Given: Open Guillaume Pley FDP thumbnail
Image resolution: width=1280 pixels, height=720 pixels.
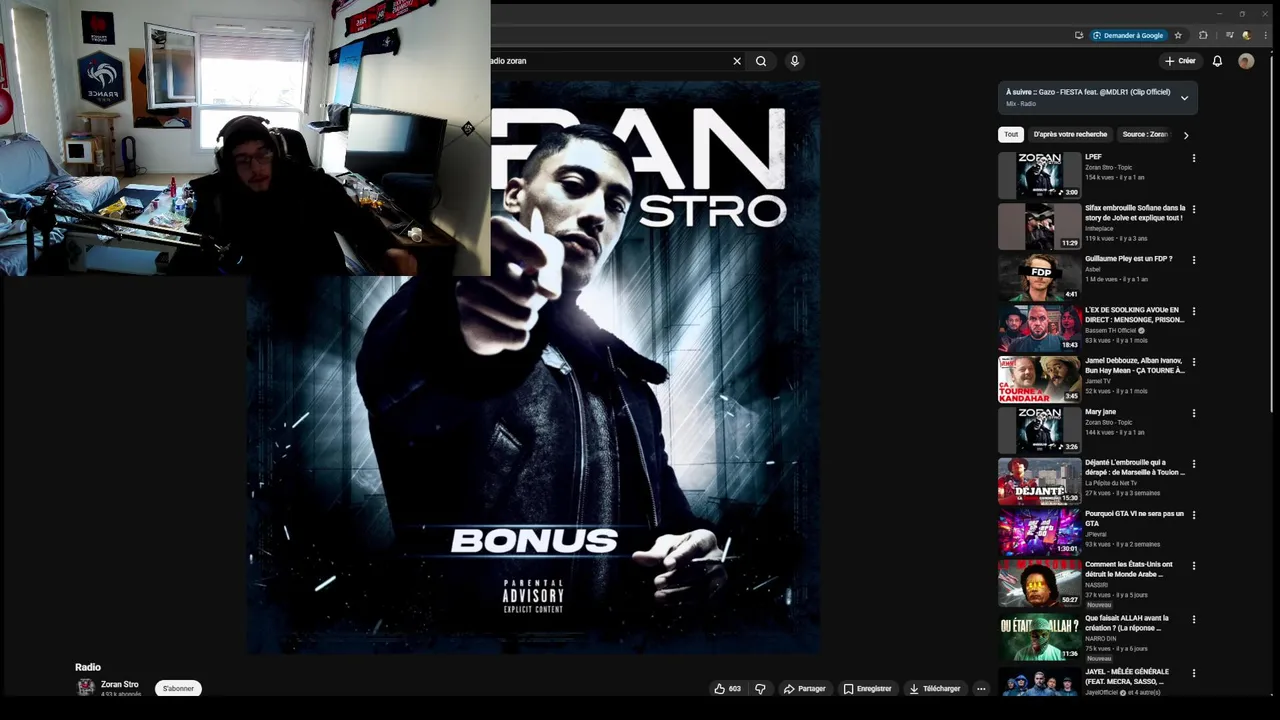Looking at the screenshot, I should coord(1039,277).
